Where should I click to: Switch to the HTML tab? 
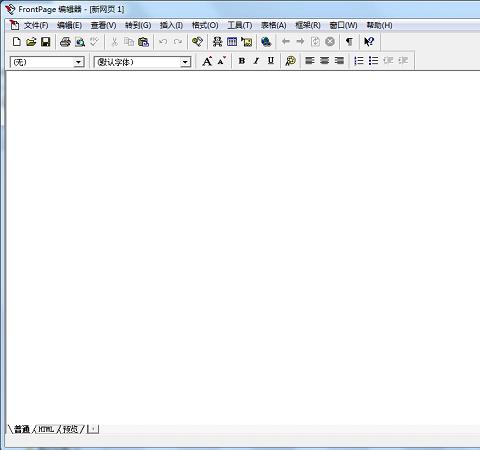coord(46,429)
